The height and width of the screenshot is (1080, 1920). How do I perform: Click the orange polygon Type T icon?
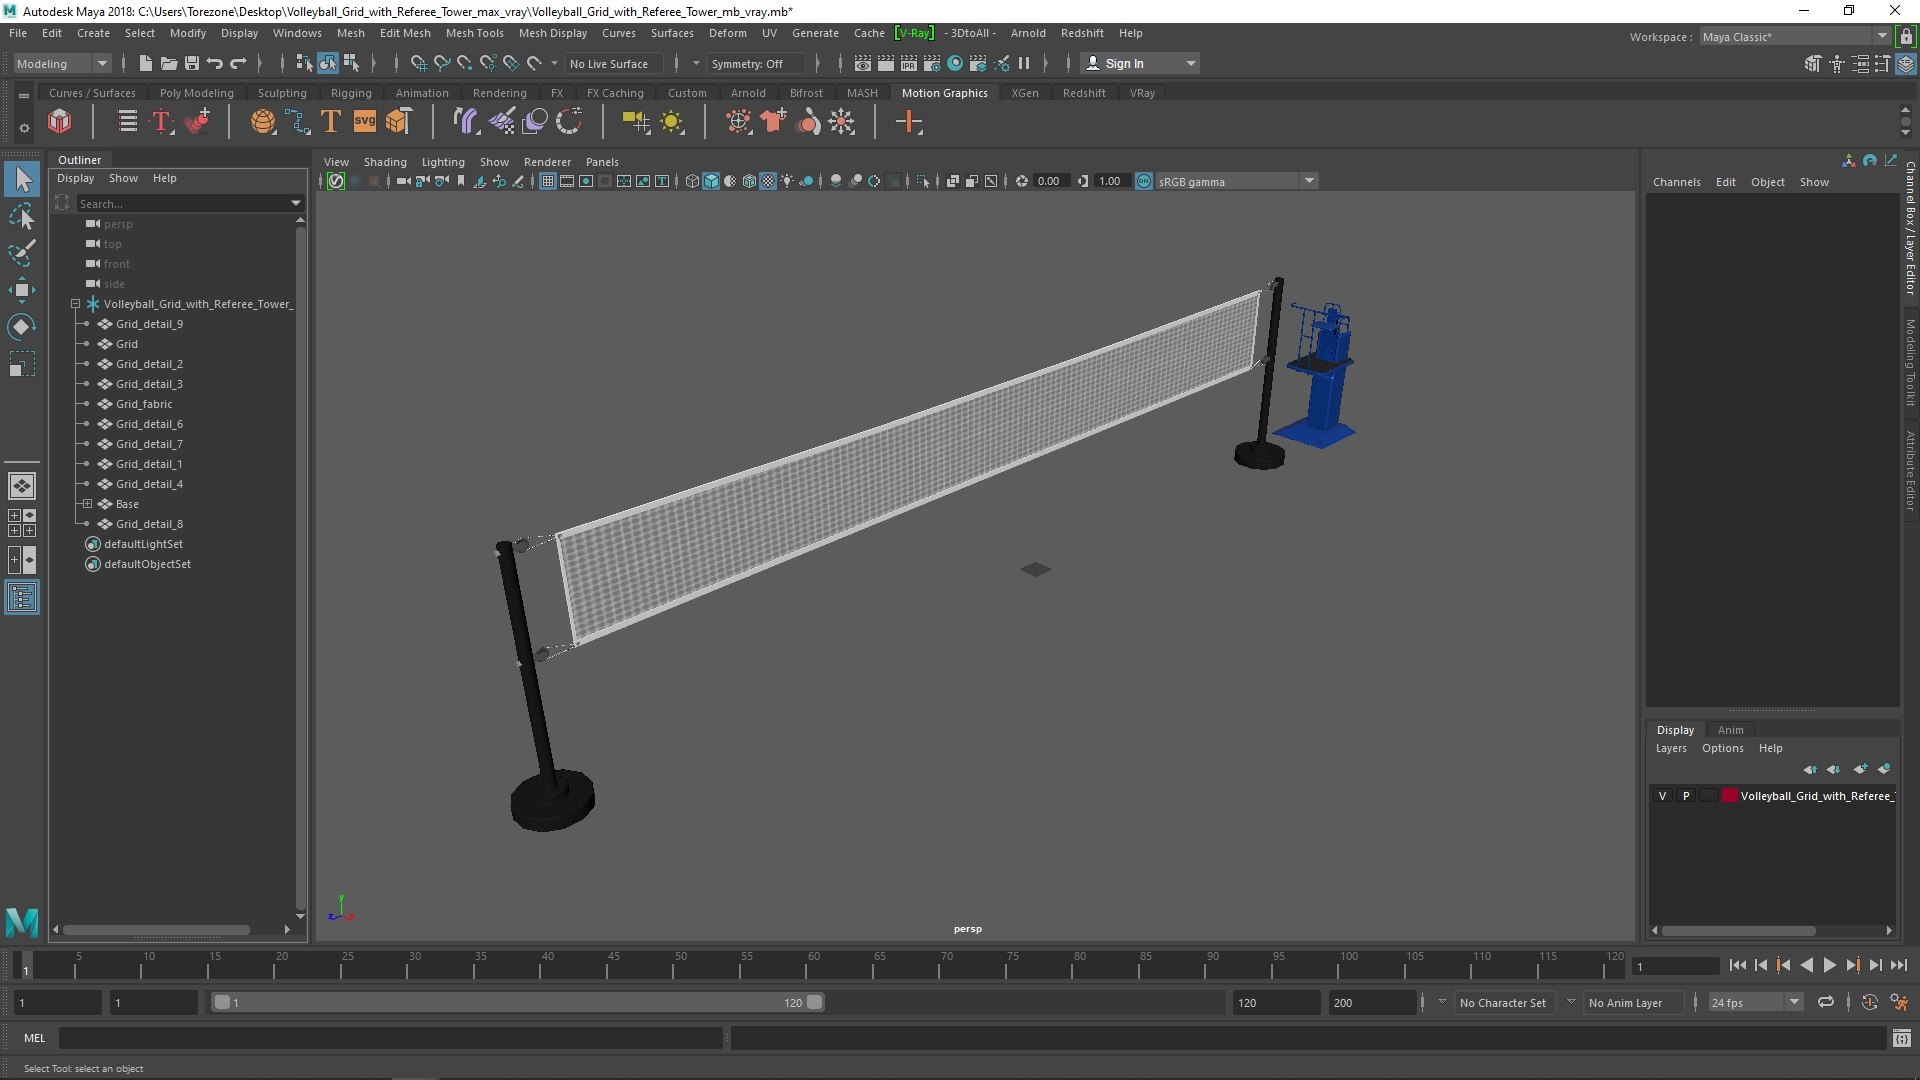tap(331, 122)
